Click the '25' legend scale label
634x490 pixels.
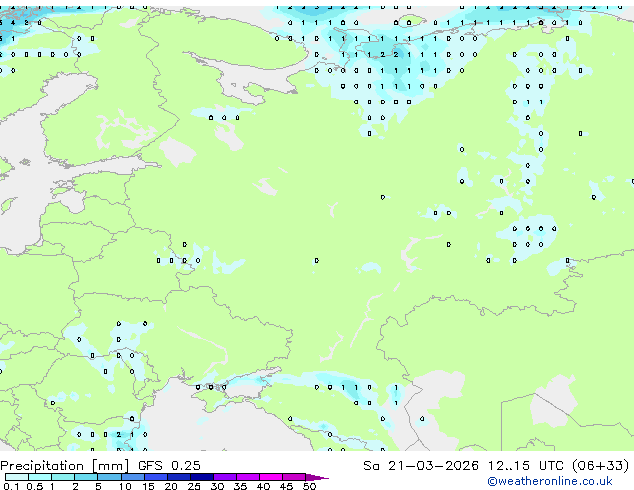pos(194,486)
